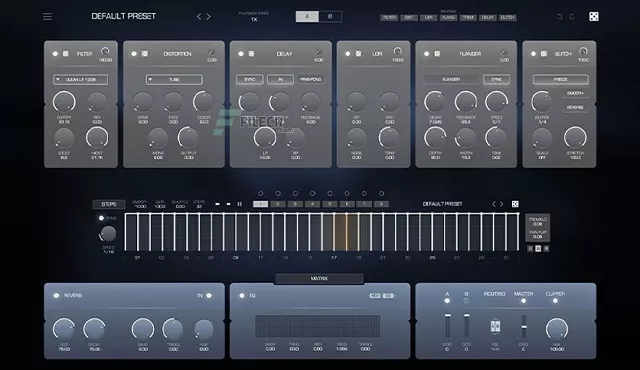Click the Glitch Freeze button
This screenshot has width=640, height=370.
pos(560,80)
